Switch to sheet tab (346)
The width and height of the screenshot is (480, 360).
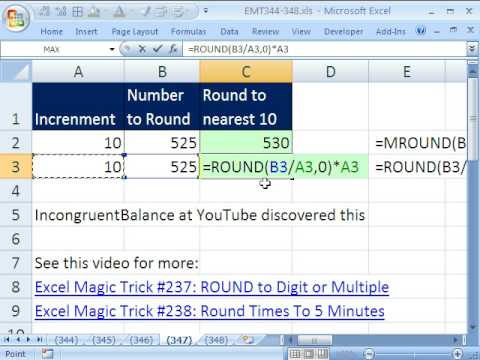[142, 340]
